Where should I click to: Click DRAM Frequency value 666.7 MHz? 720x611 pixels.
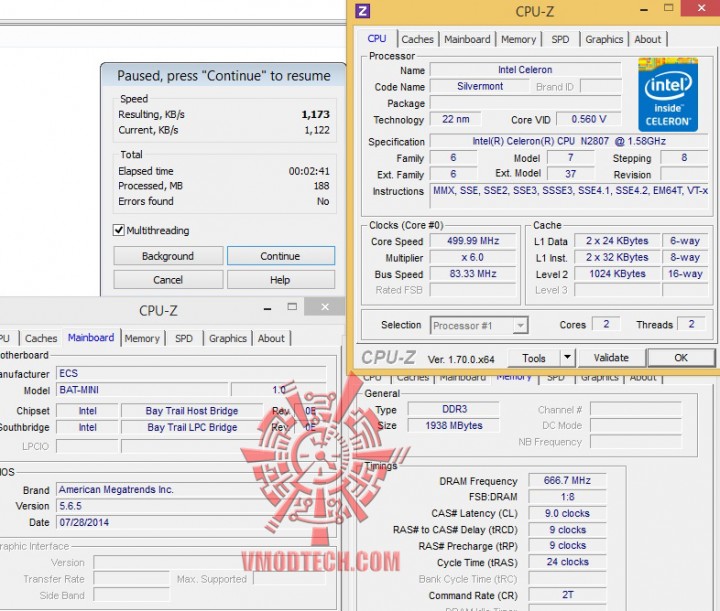tap(568, 481)
